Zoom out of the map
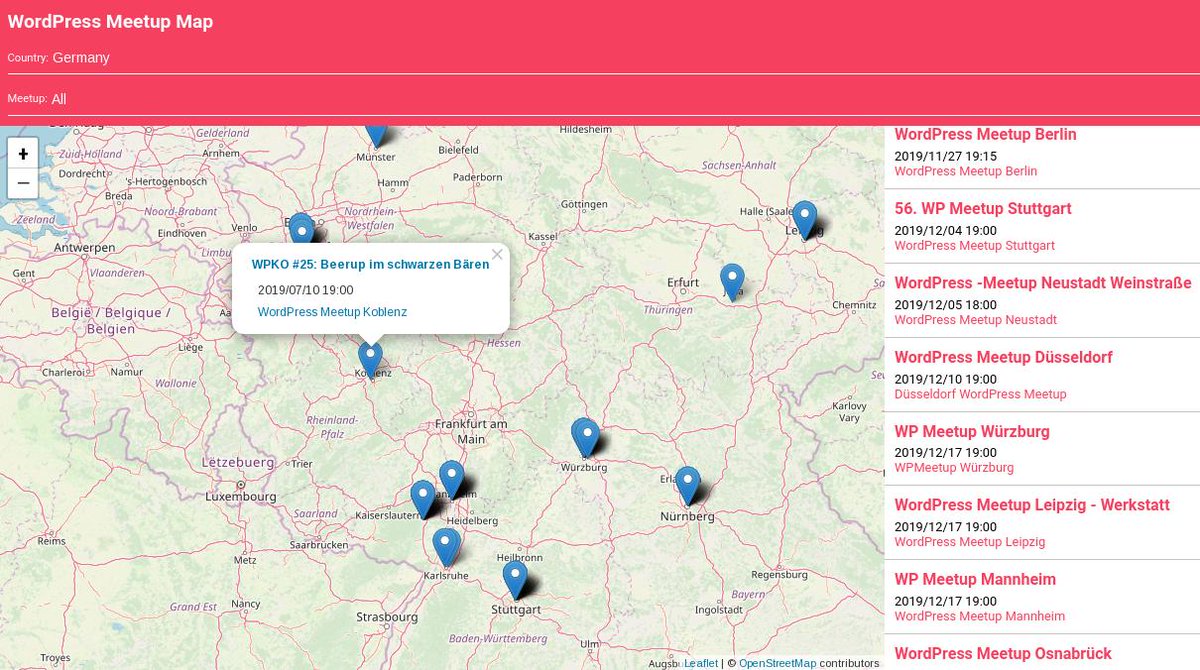Viewport: 1200px width, 670px height. coord(23,184)
